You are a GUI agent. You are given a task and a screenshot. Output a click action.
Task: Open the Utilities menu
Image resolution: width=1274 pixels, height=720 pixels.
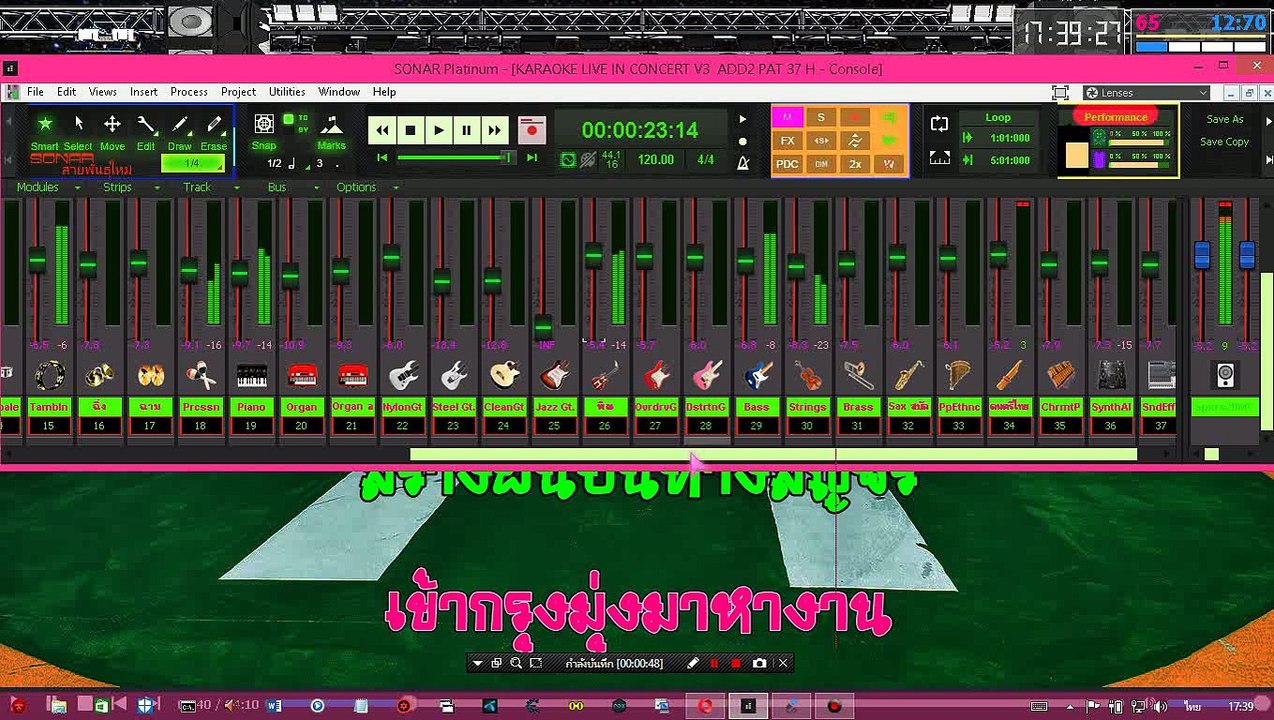click(x=286, y=91)
